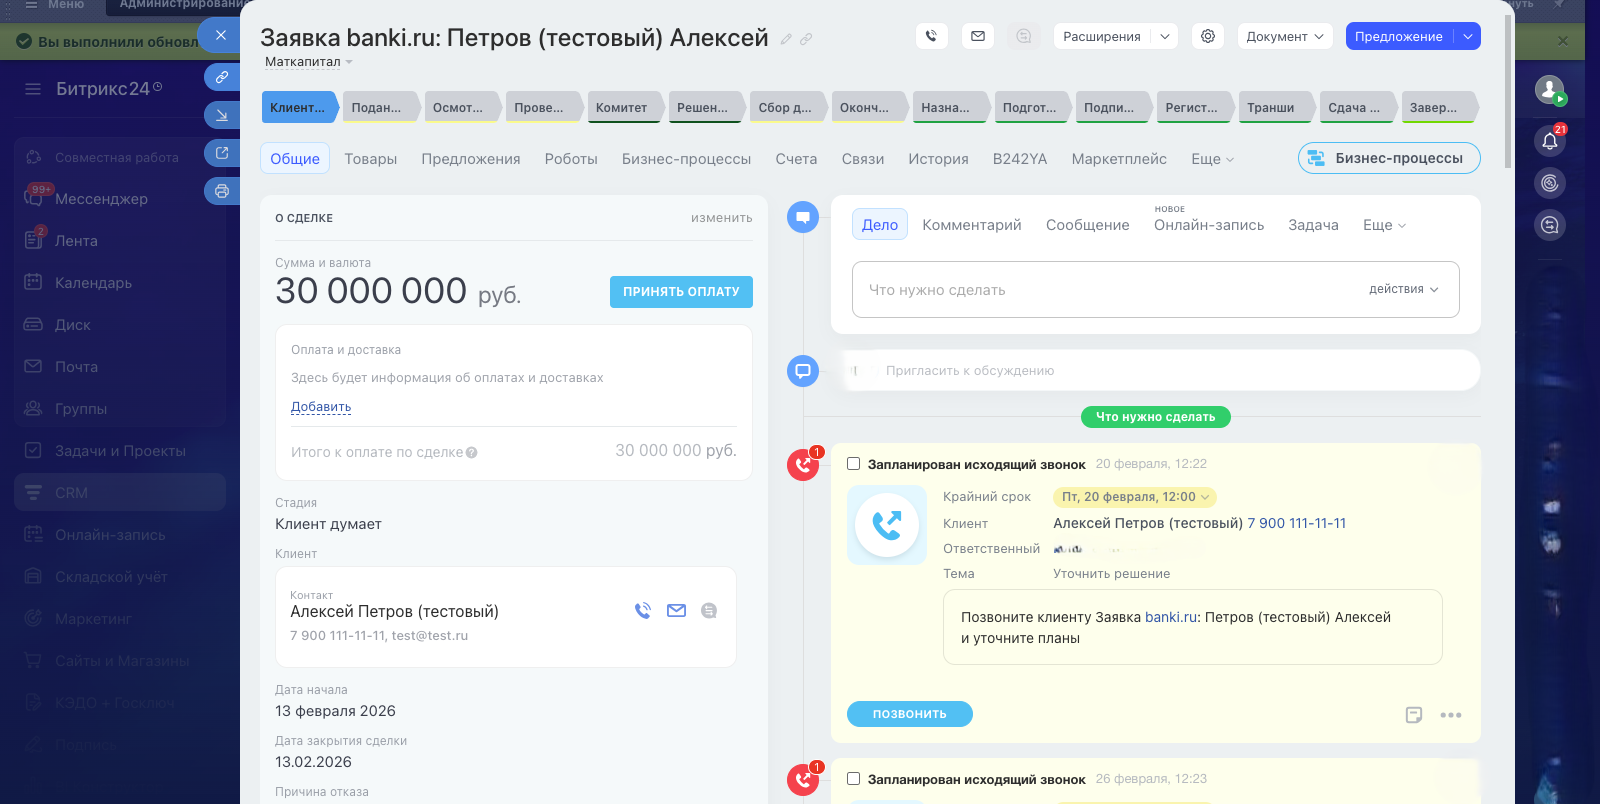
Task: Click the copy link icon beside title
Action: coord(806,39)
